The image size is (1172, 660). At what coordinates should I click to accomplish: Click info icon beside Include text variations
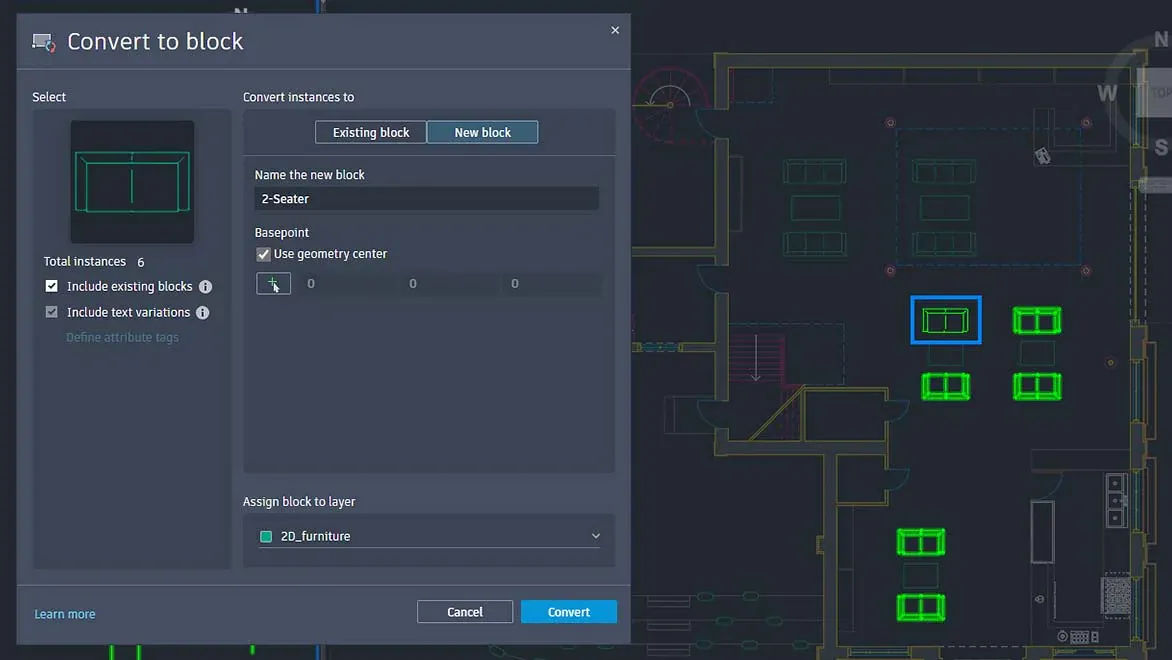[202, 313]
